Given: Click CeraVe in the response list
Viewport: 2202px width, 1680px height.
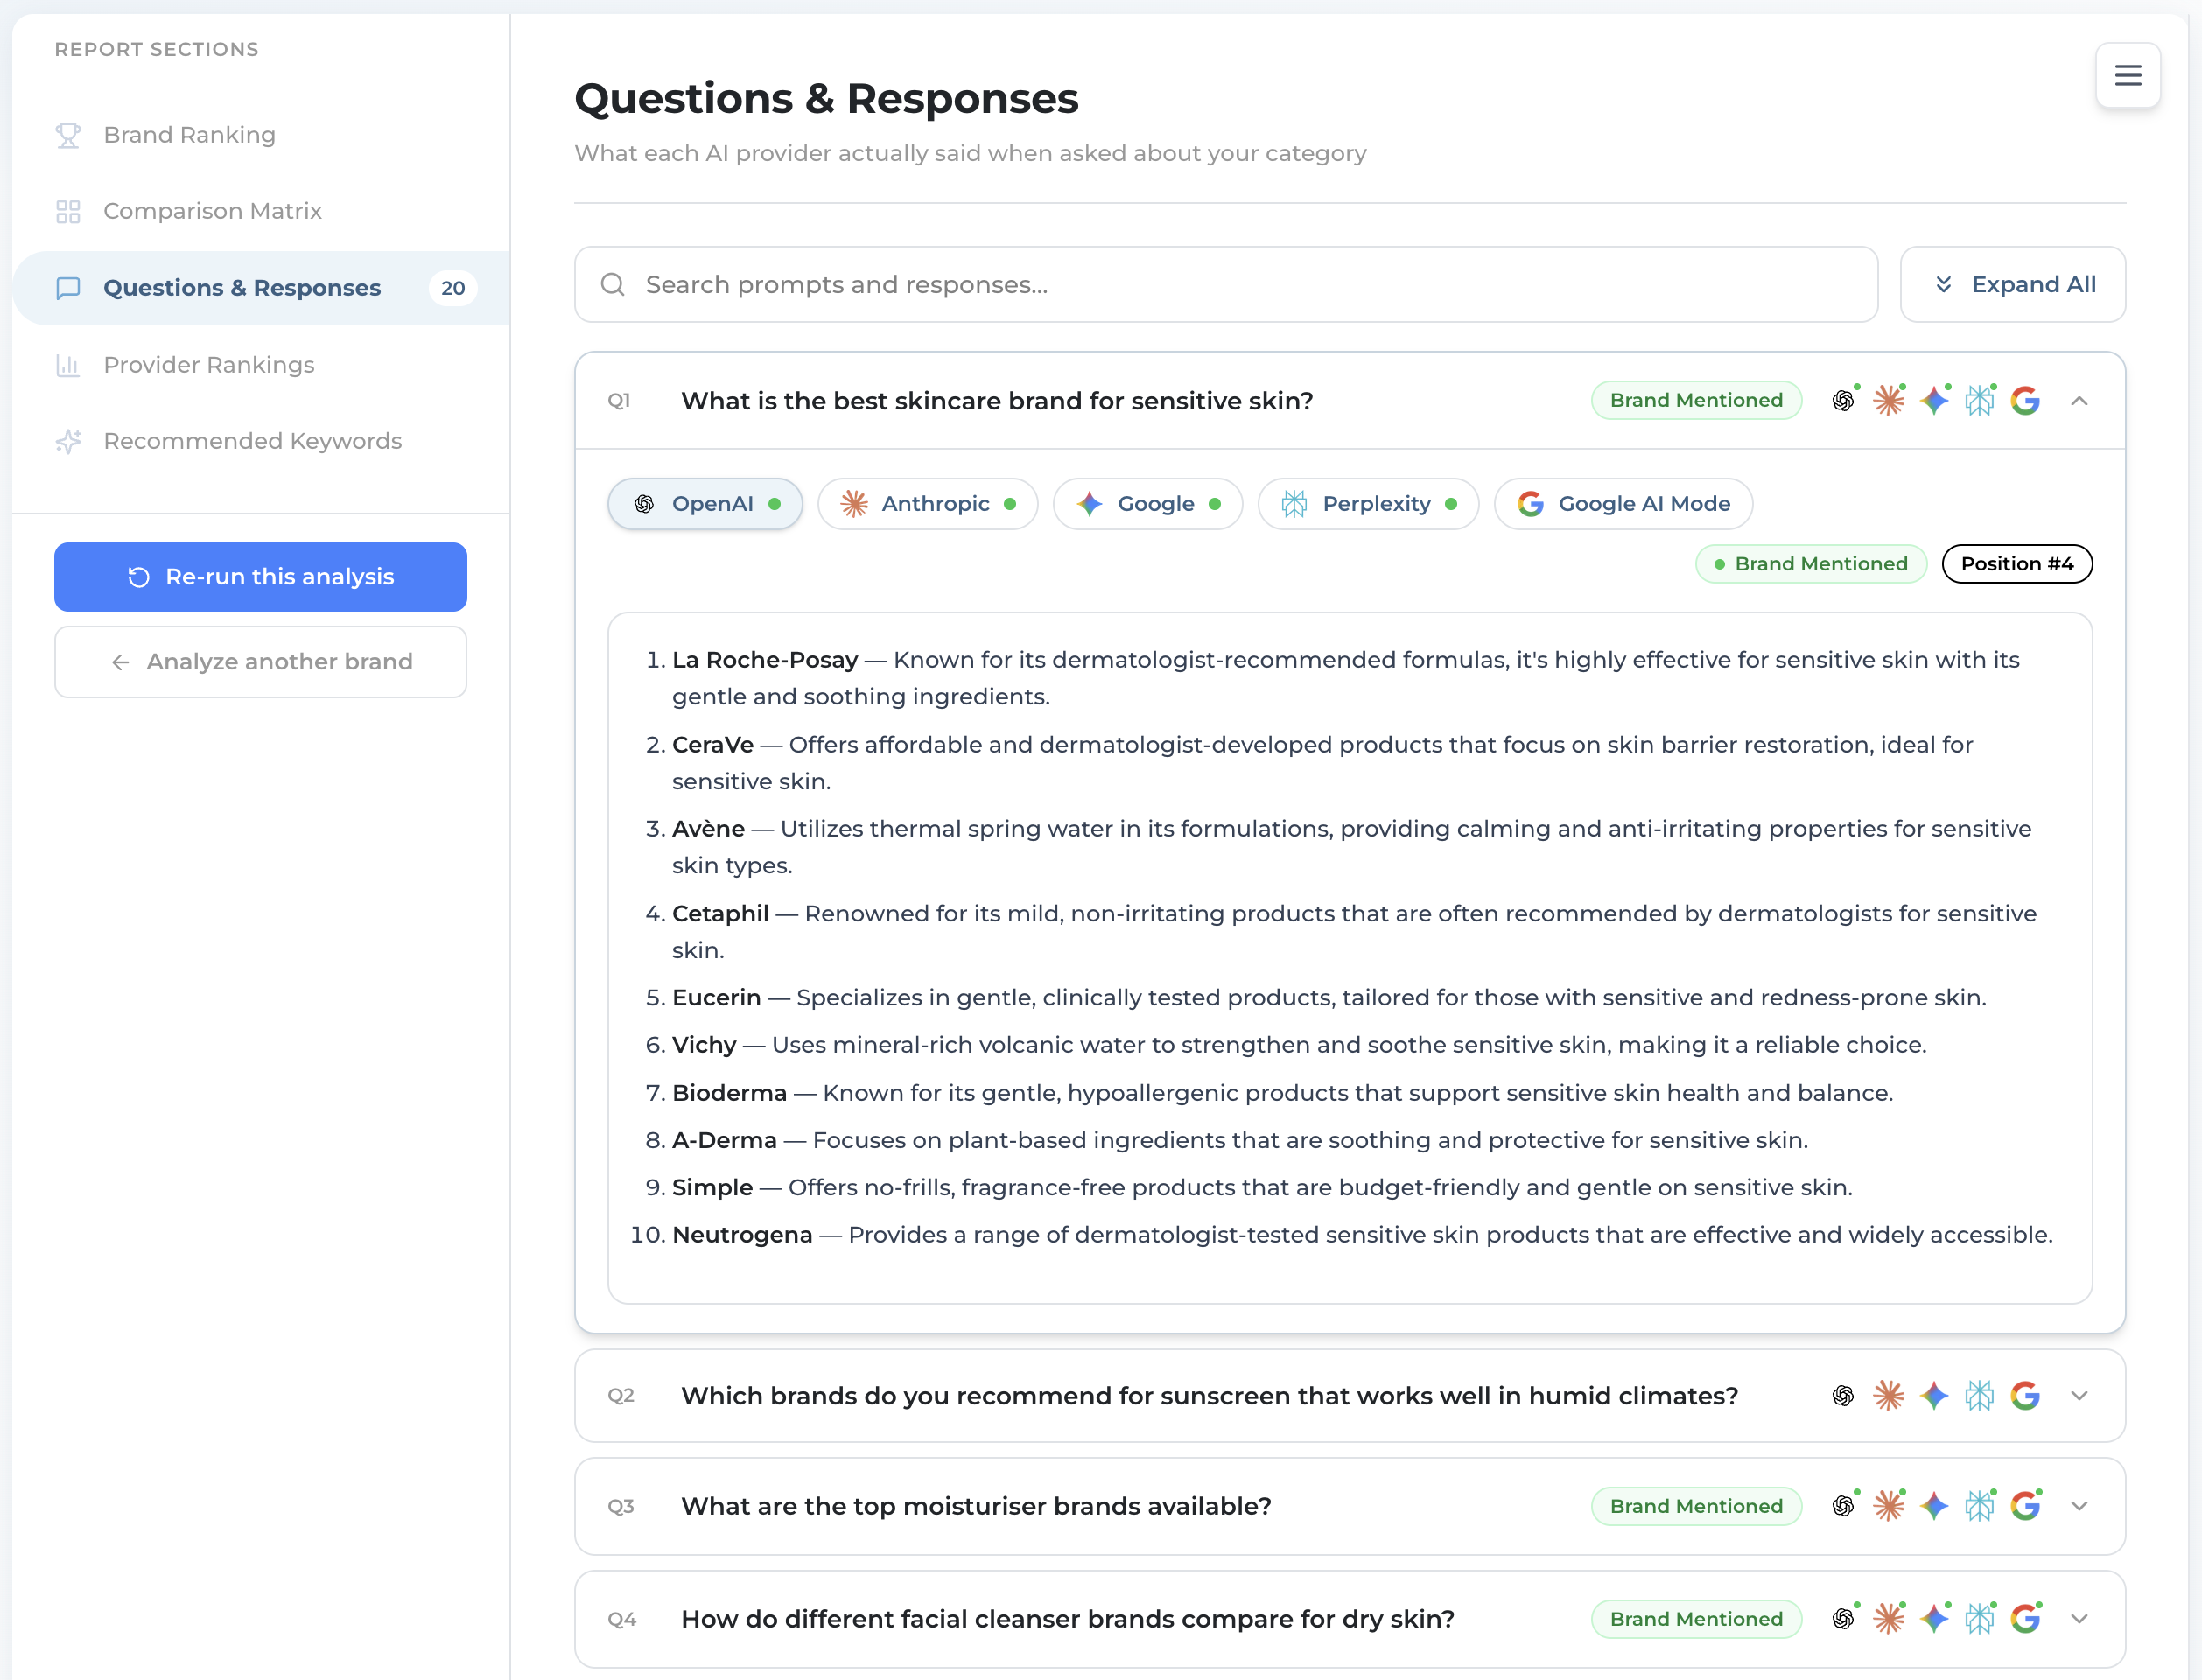Looking at the screenshot, I should pos(713,745).
